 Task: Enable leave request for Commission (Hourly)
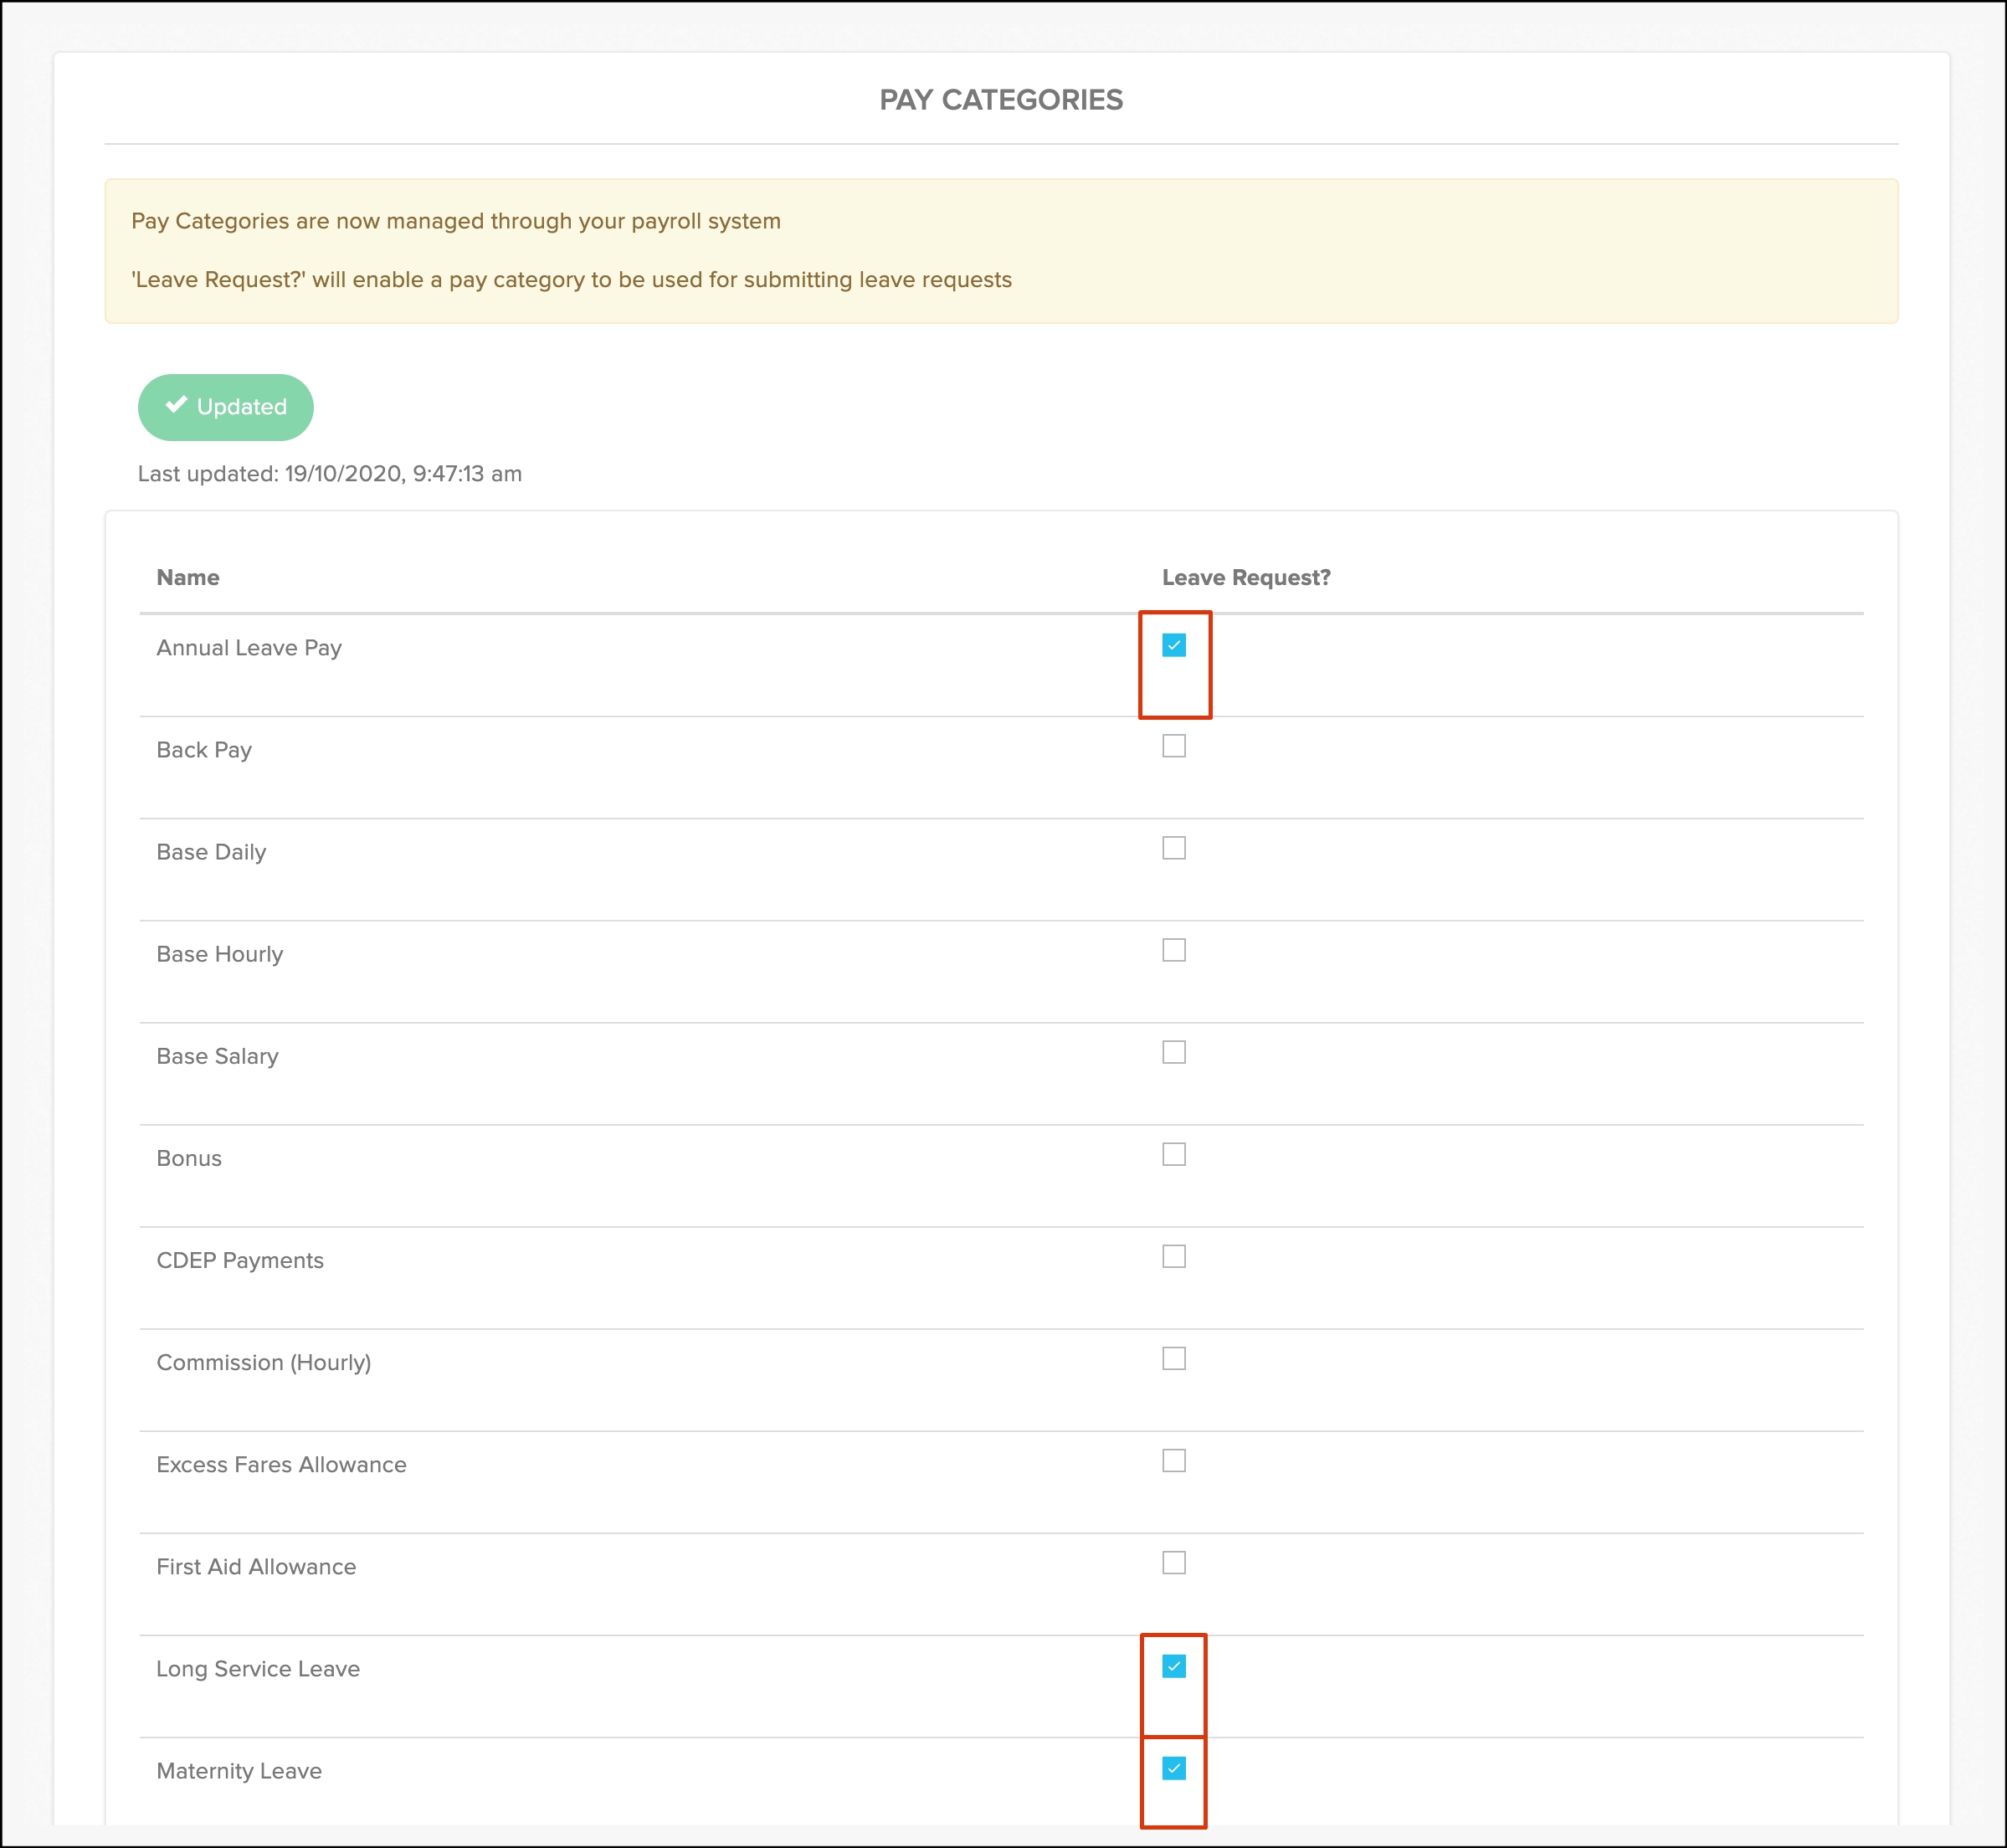coord(1174,1359)
